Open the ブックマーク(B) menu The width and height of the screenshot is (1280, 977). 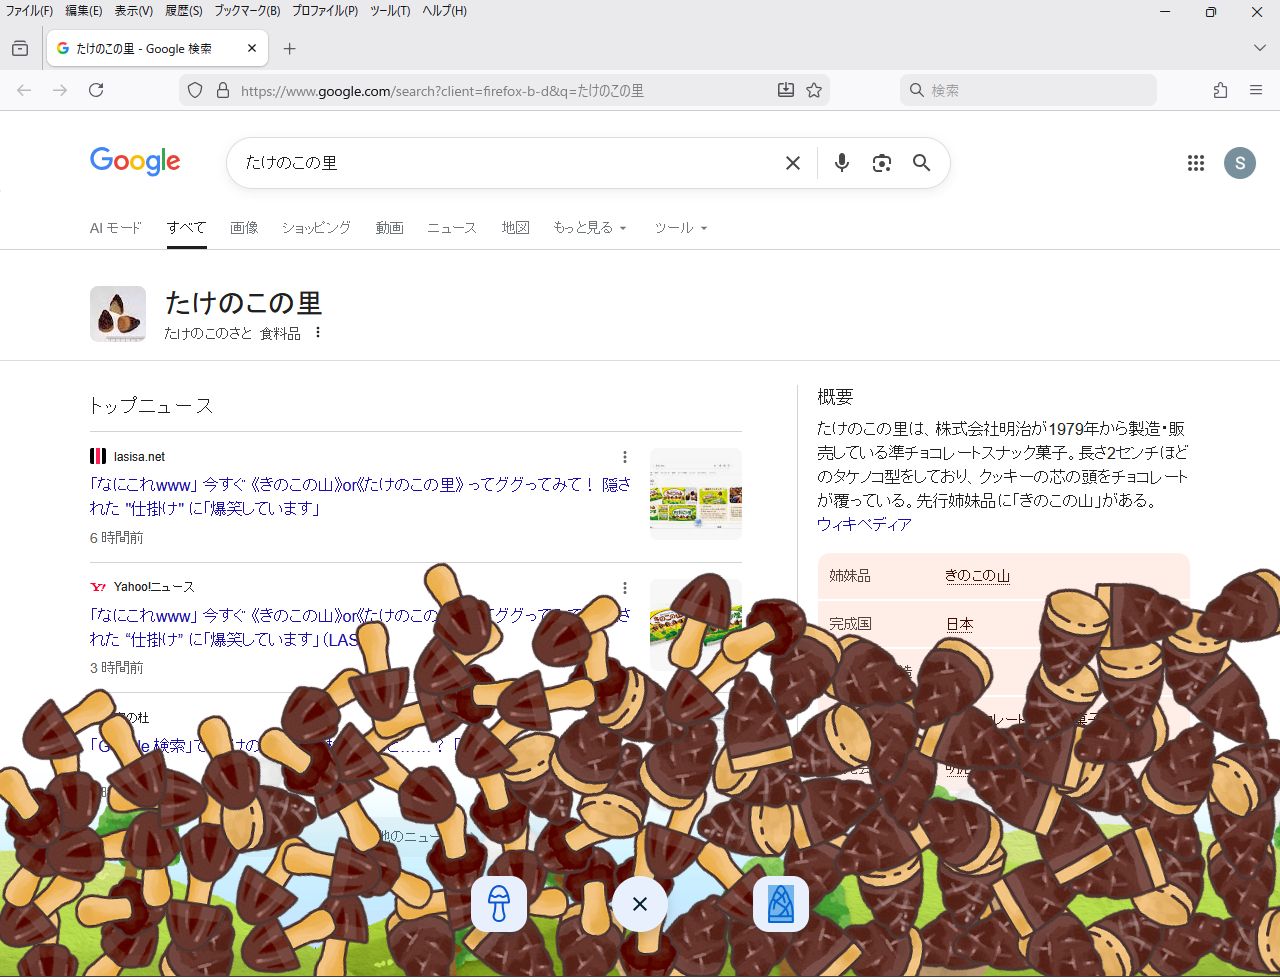tap(247, 11)
